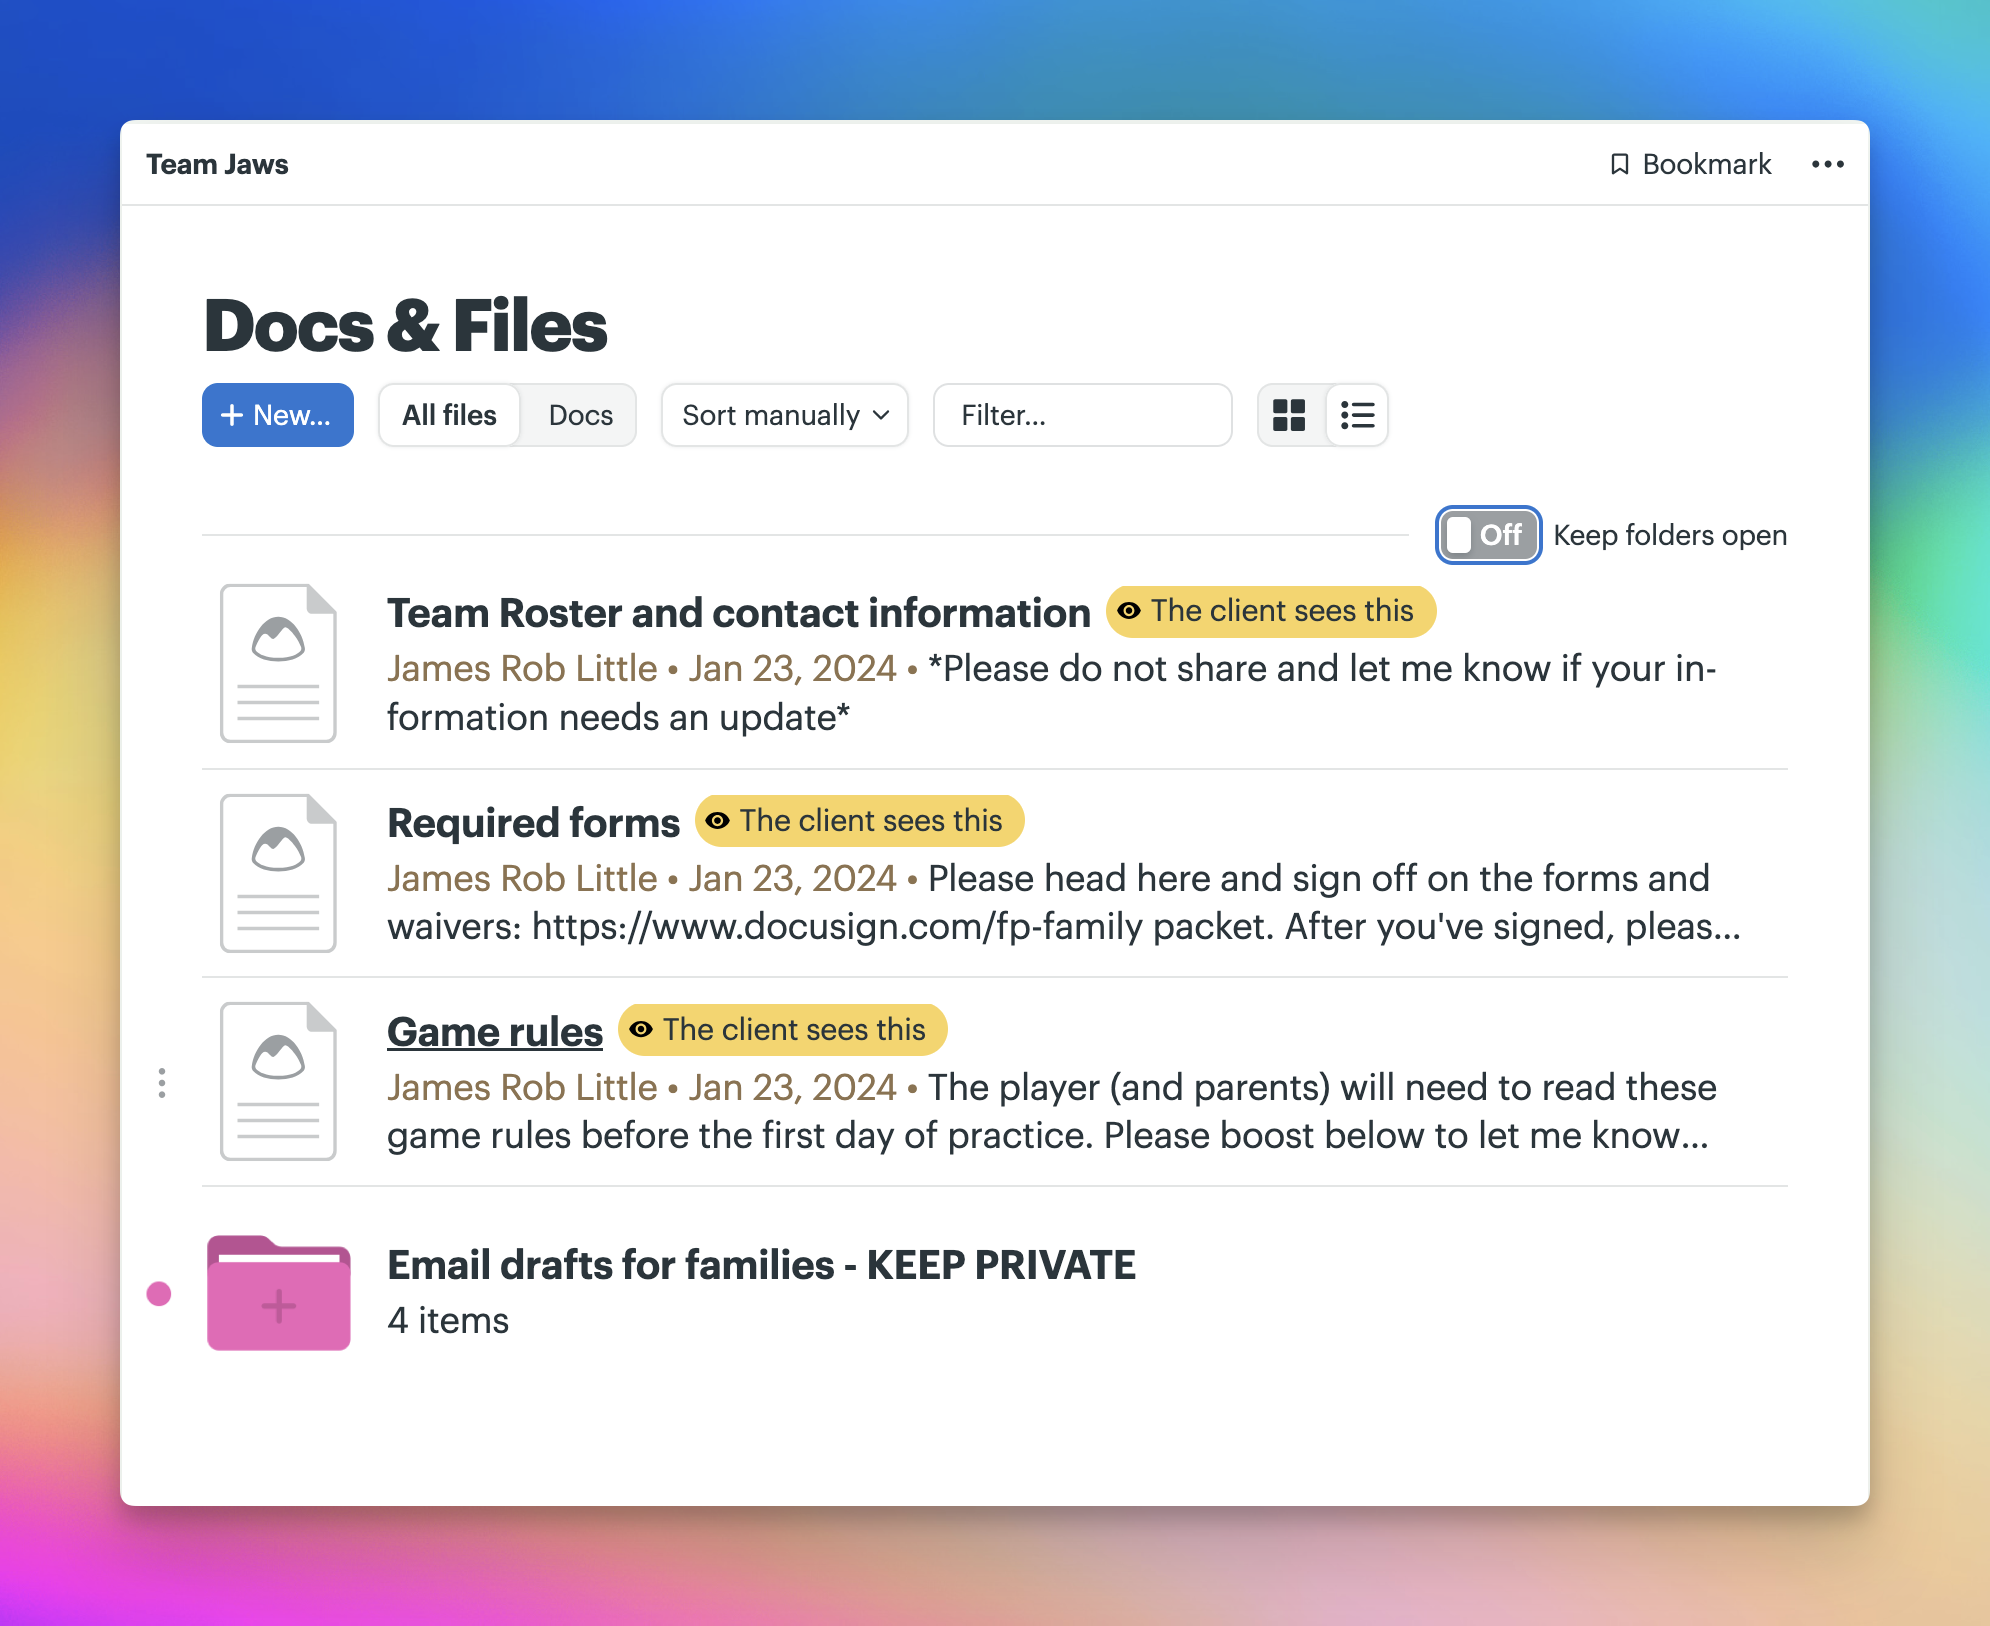Click Required forms description with docusign link
The width and height of the screenshot is (1990, 1626).
click(x=1064, y=903)
